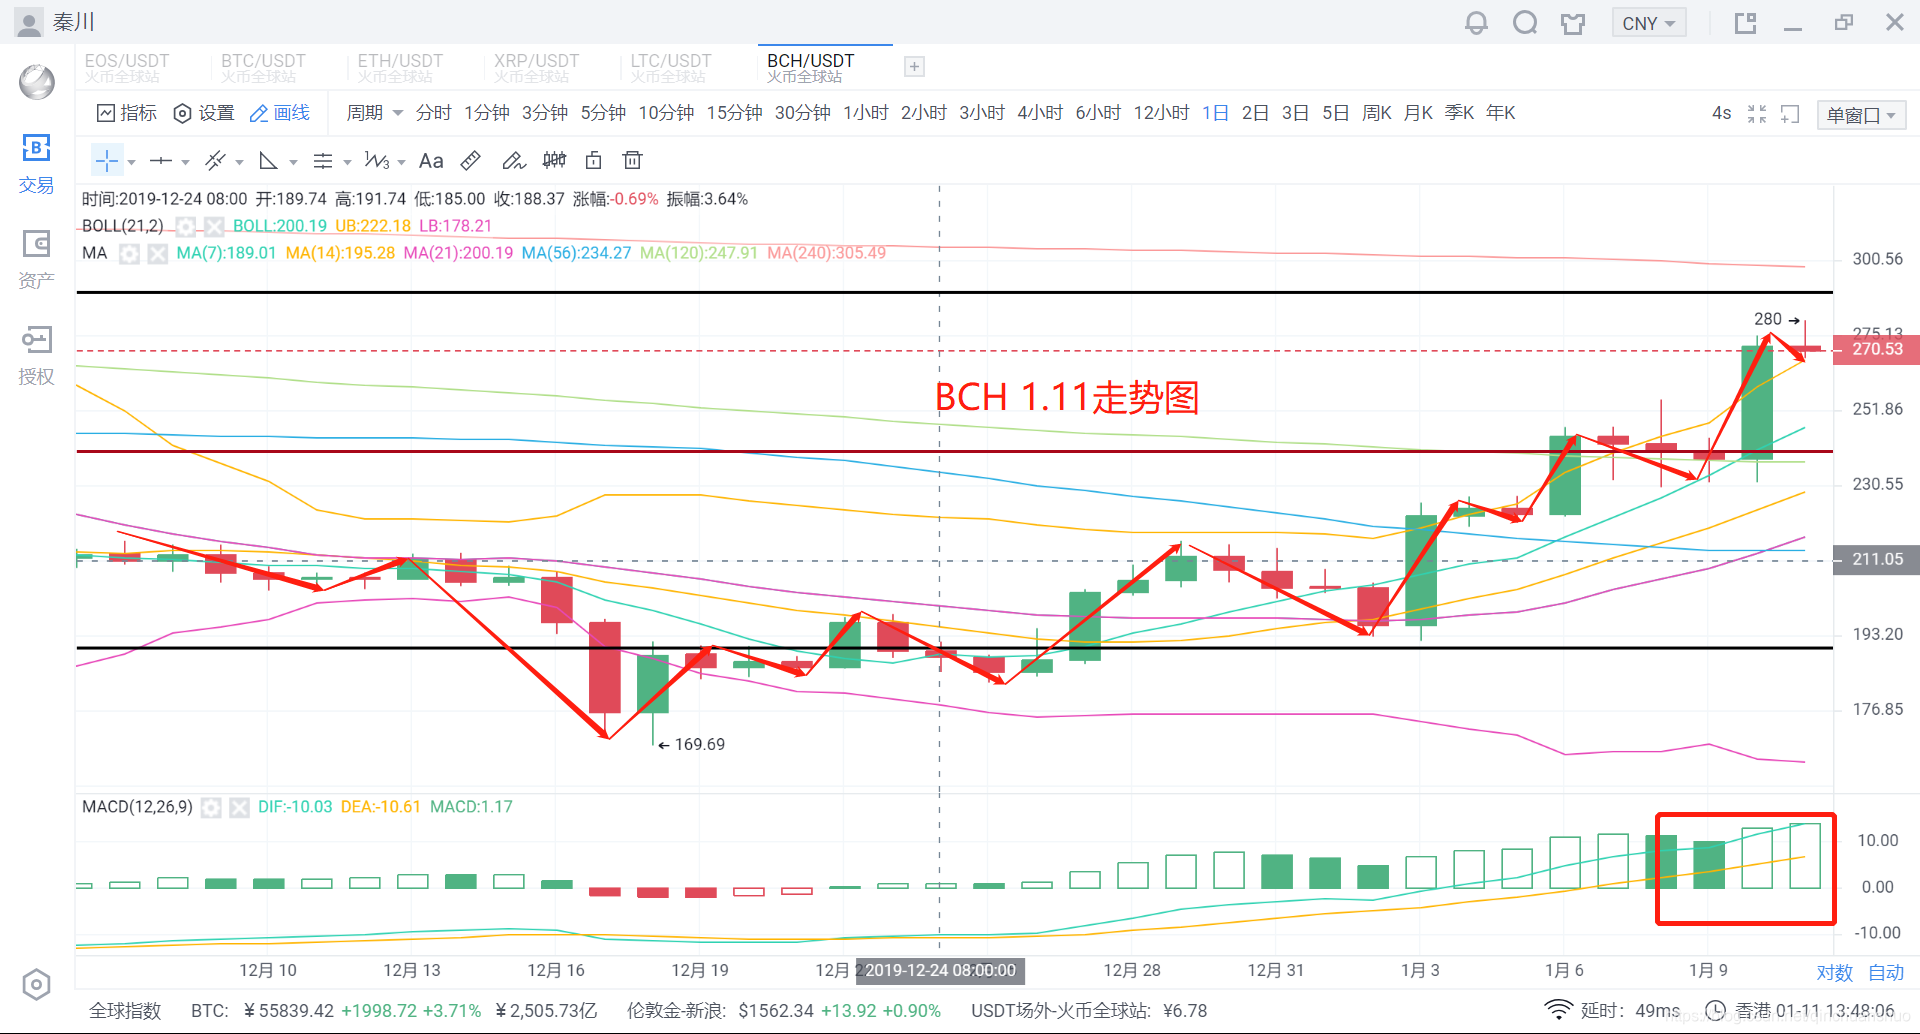Switch to the EOS/USDT tab
The height and width of the screenshot is (1034, 1920).
(x=127, y=67)
